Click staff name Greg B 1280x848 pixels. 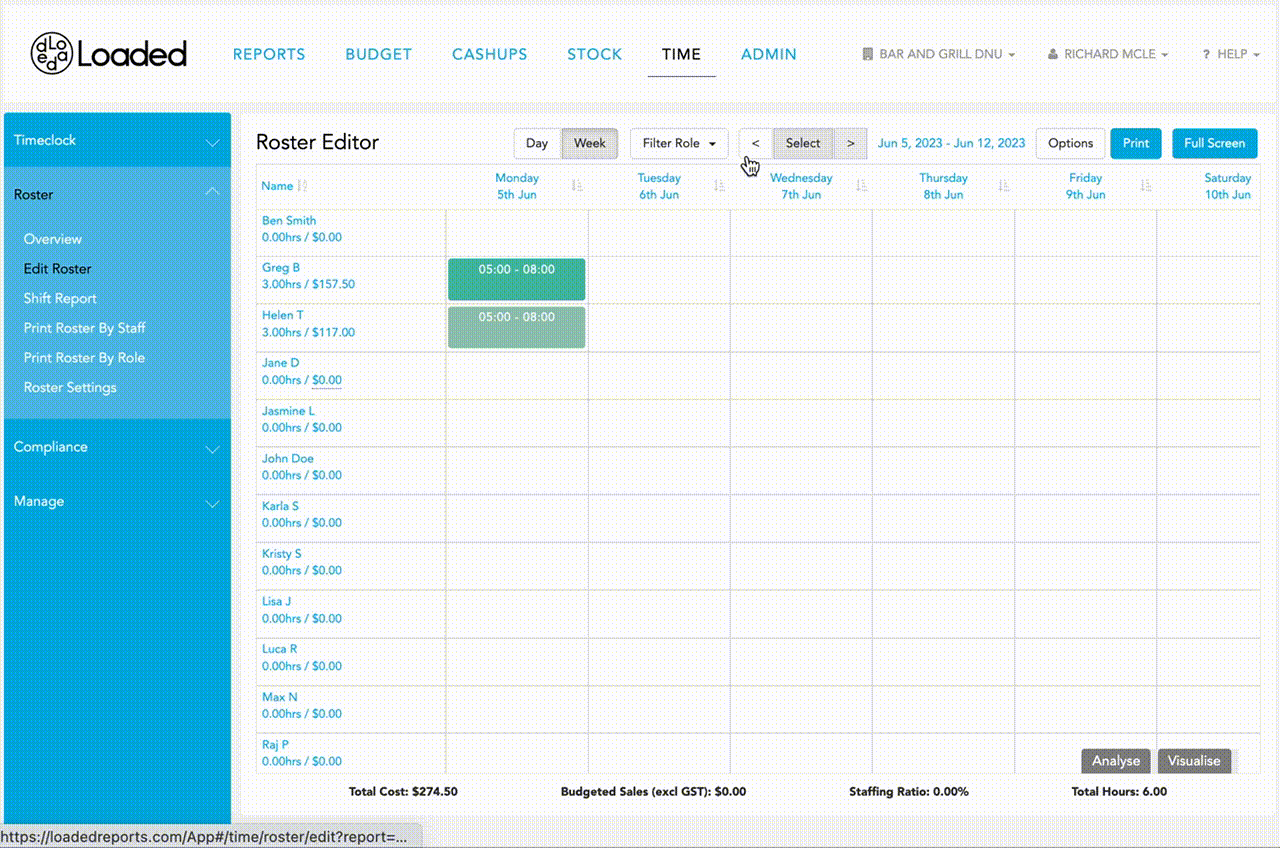[281, 268]
